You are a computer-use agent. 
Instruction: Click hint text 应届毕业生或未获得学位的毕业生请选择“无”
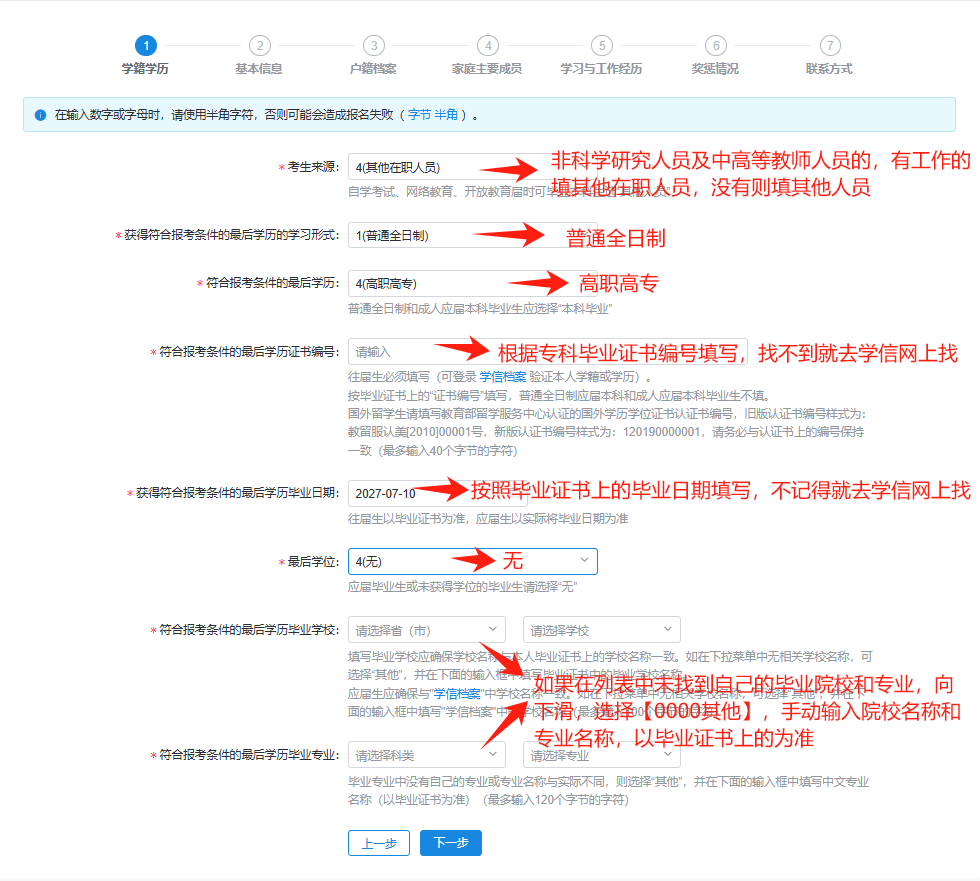(x=462, y=587)
